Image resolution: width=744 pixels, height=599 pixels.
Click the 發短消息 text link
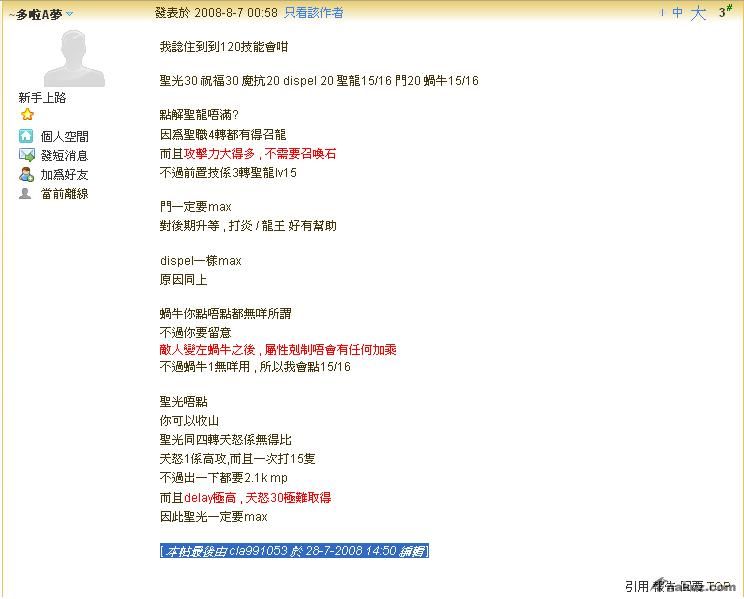(65, 155)
